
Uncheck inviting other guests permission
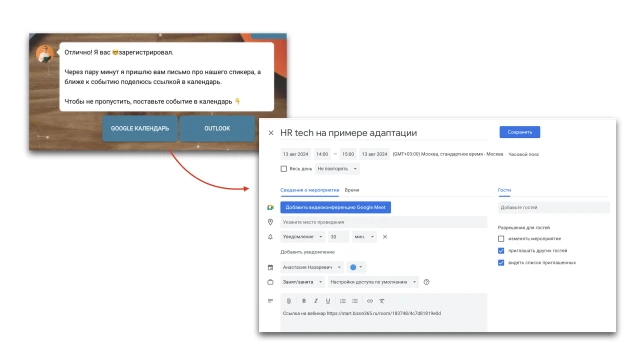click(501, 251)
